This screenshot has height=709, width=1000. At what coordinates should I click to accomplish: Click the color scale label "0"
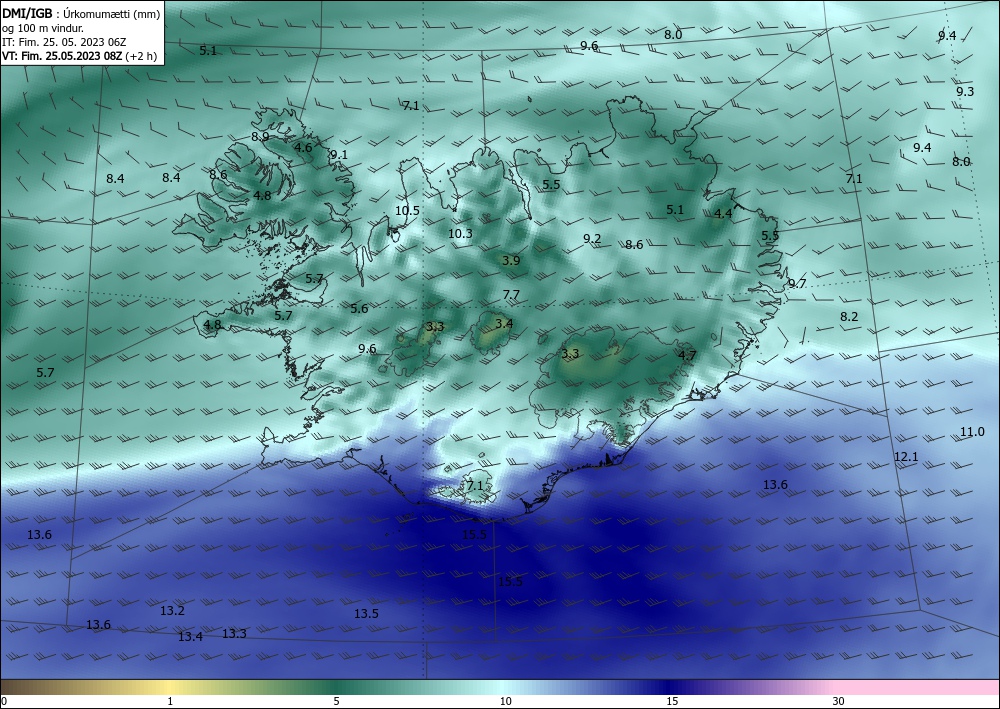[4, 701]
